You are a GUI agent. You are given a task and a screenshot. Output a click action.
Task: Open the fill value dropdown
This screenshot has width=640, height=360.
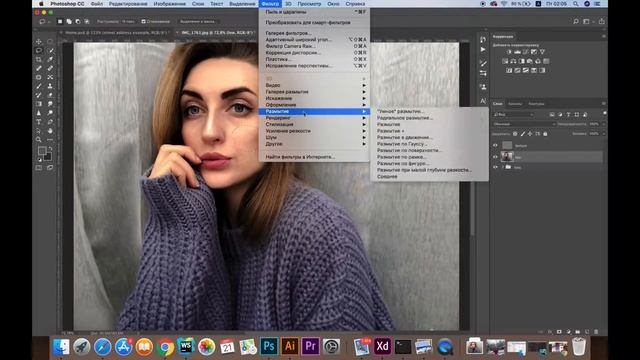603,134
